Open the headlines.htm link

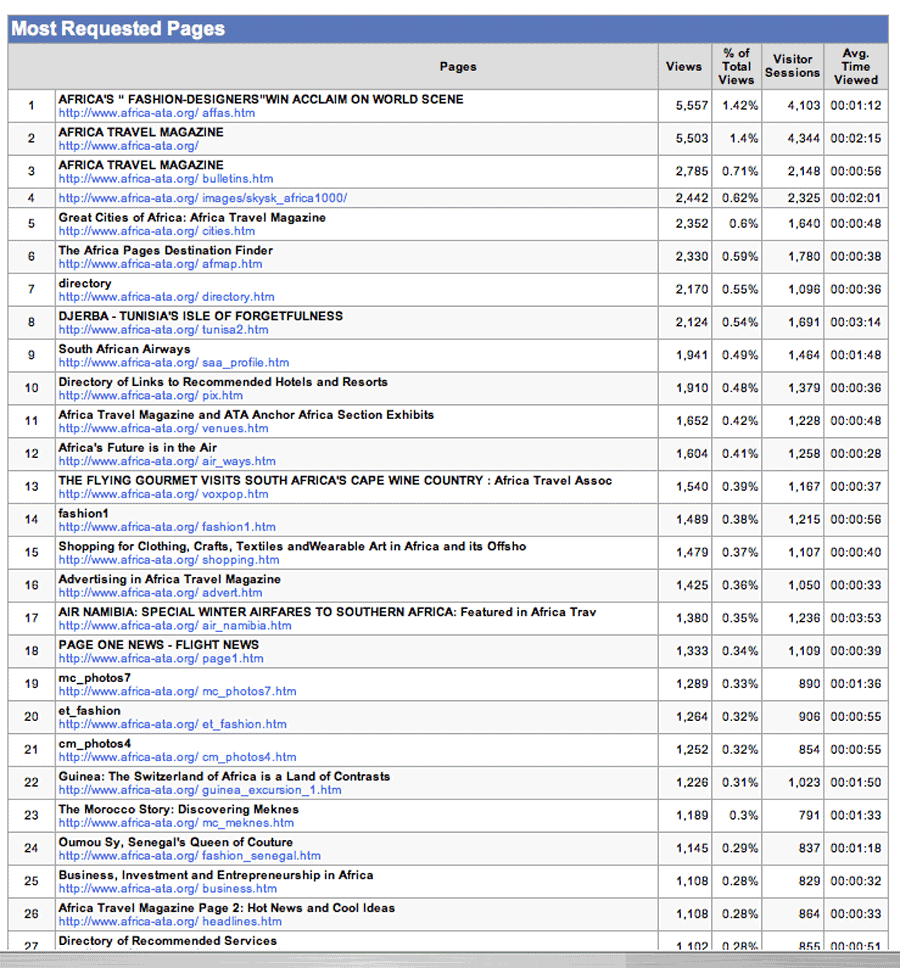[x=170, y=921]
